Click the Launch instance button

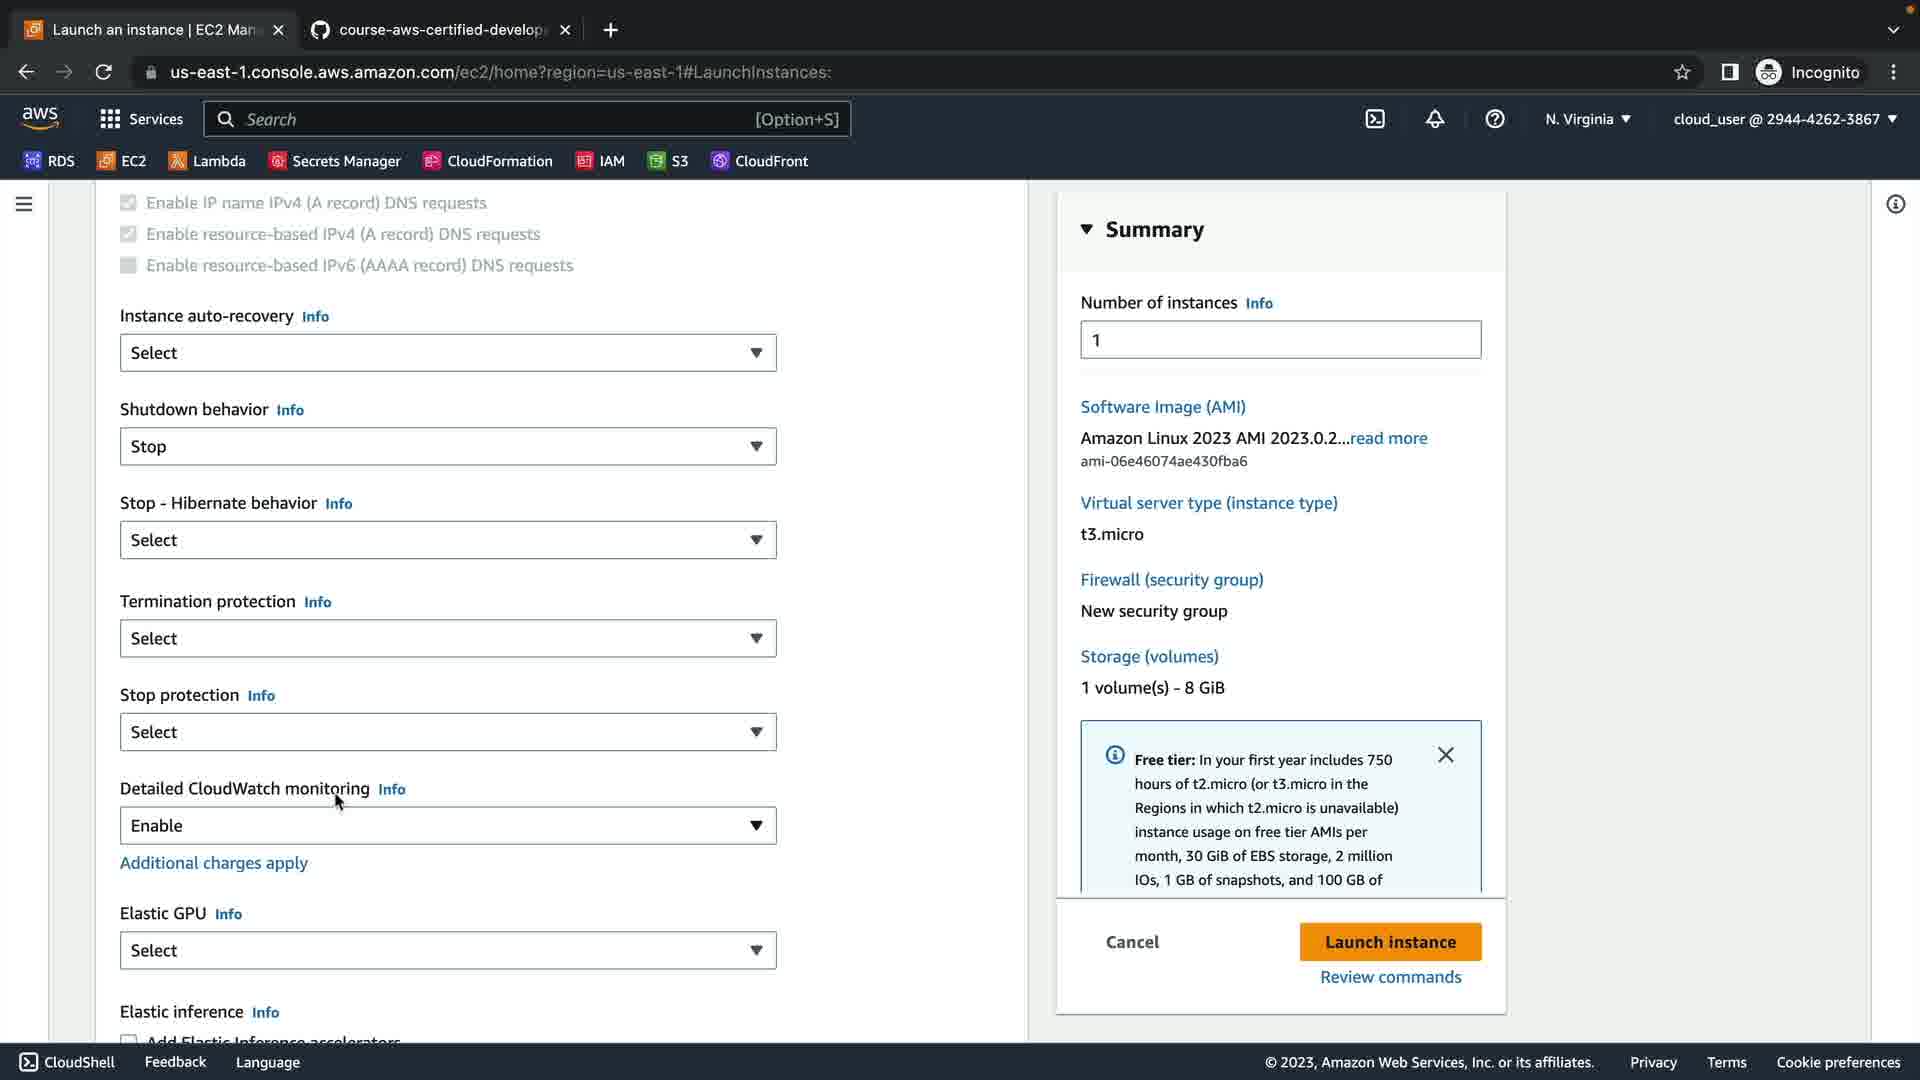pos(1390,942)
